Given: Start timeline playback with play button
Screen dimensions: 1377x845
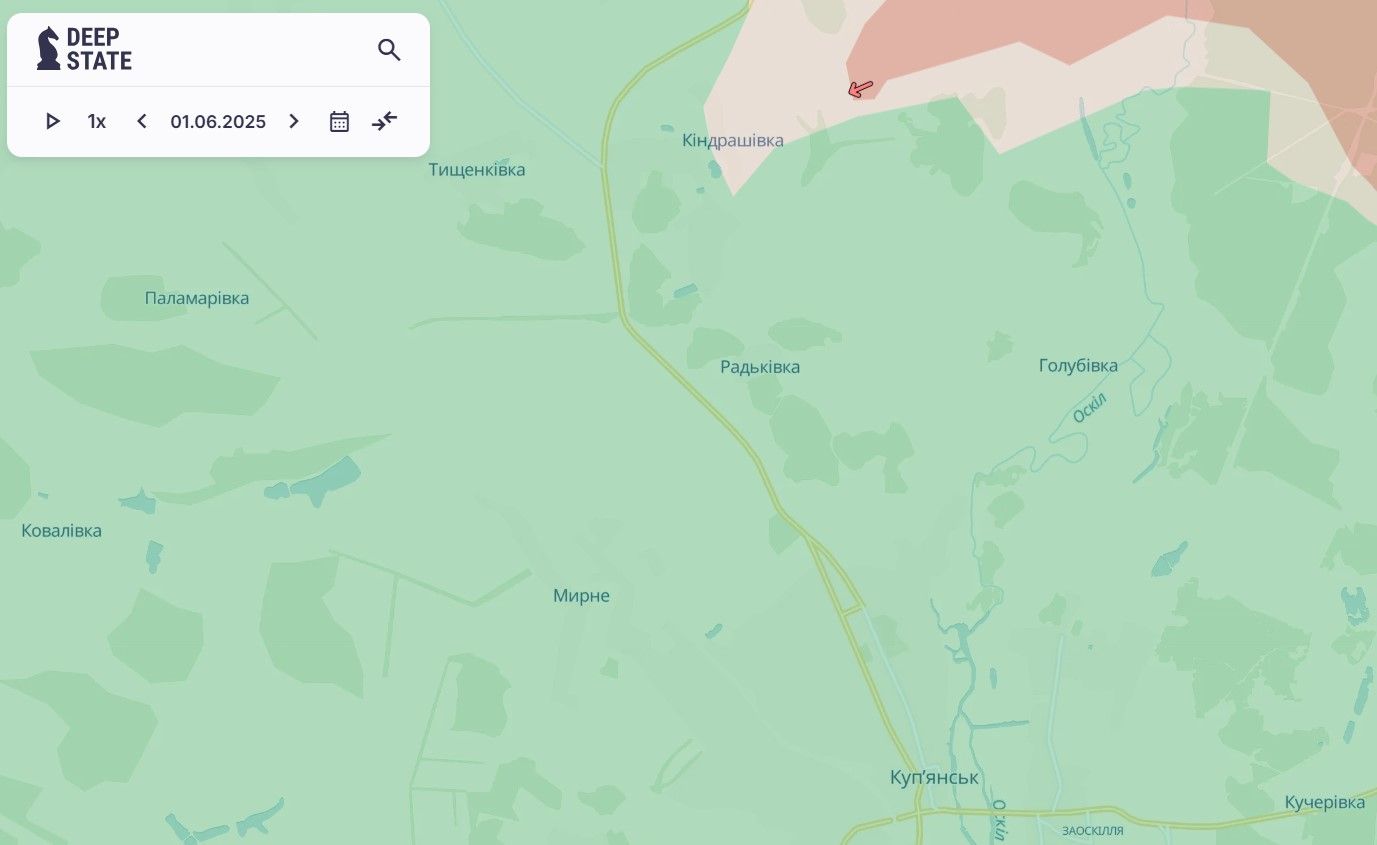Looking at the screenshot, I should [53, 121].
